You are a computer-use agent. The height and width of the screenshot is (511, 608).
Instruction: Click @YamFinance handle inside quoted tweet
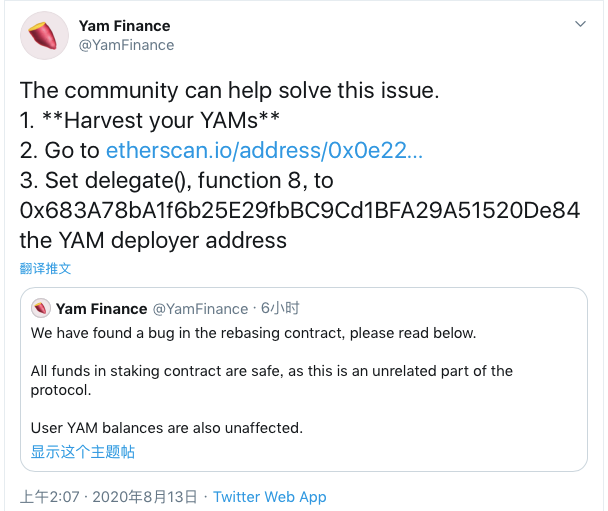click(200, 308)
